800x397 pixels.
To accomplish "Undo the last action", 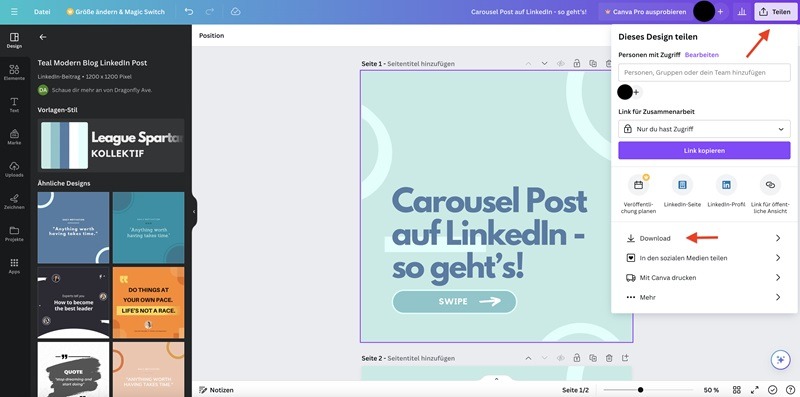I will click(x=189, y=11).
